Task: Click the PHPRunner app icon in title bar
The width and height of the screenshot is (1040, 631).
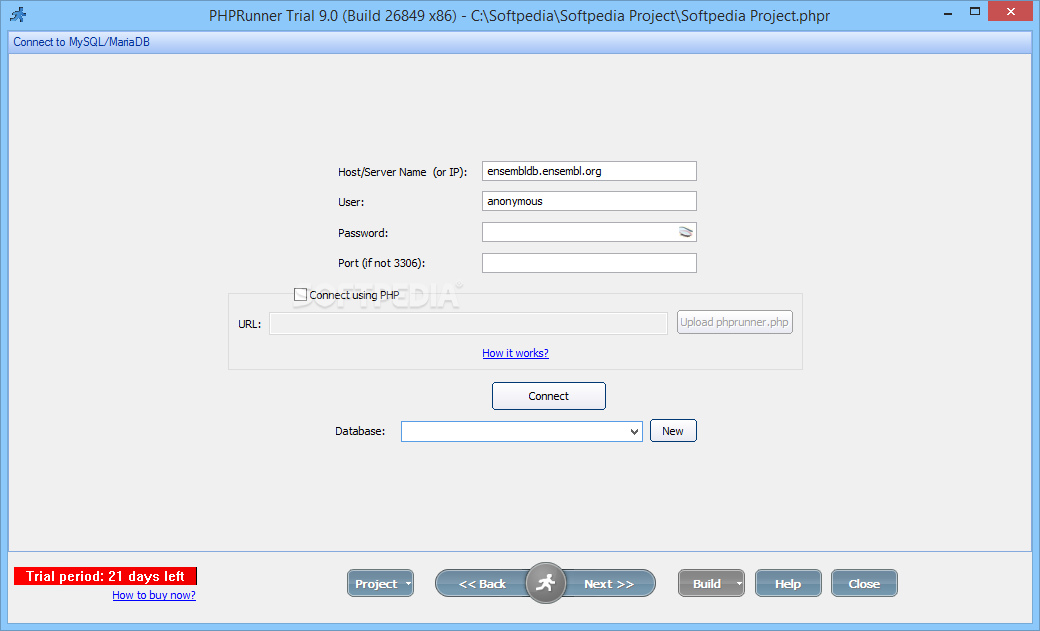Action: click(19, 15)
